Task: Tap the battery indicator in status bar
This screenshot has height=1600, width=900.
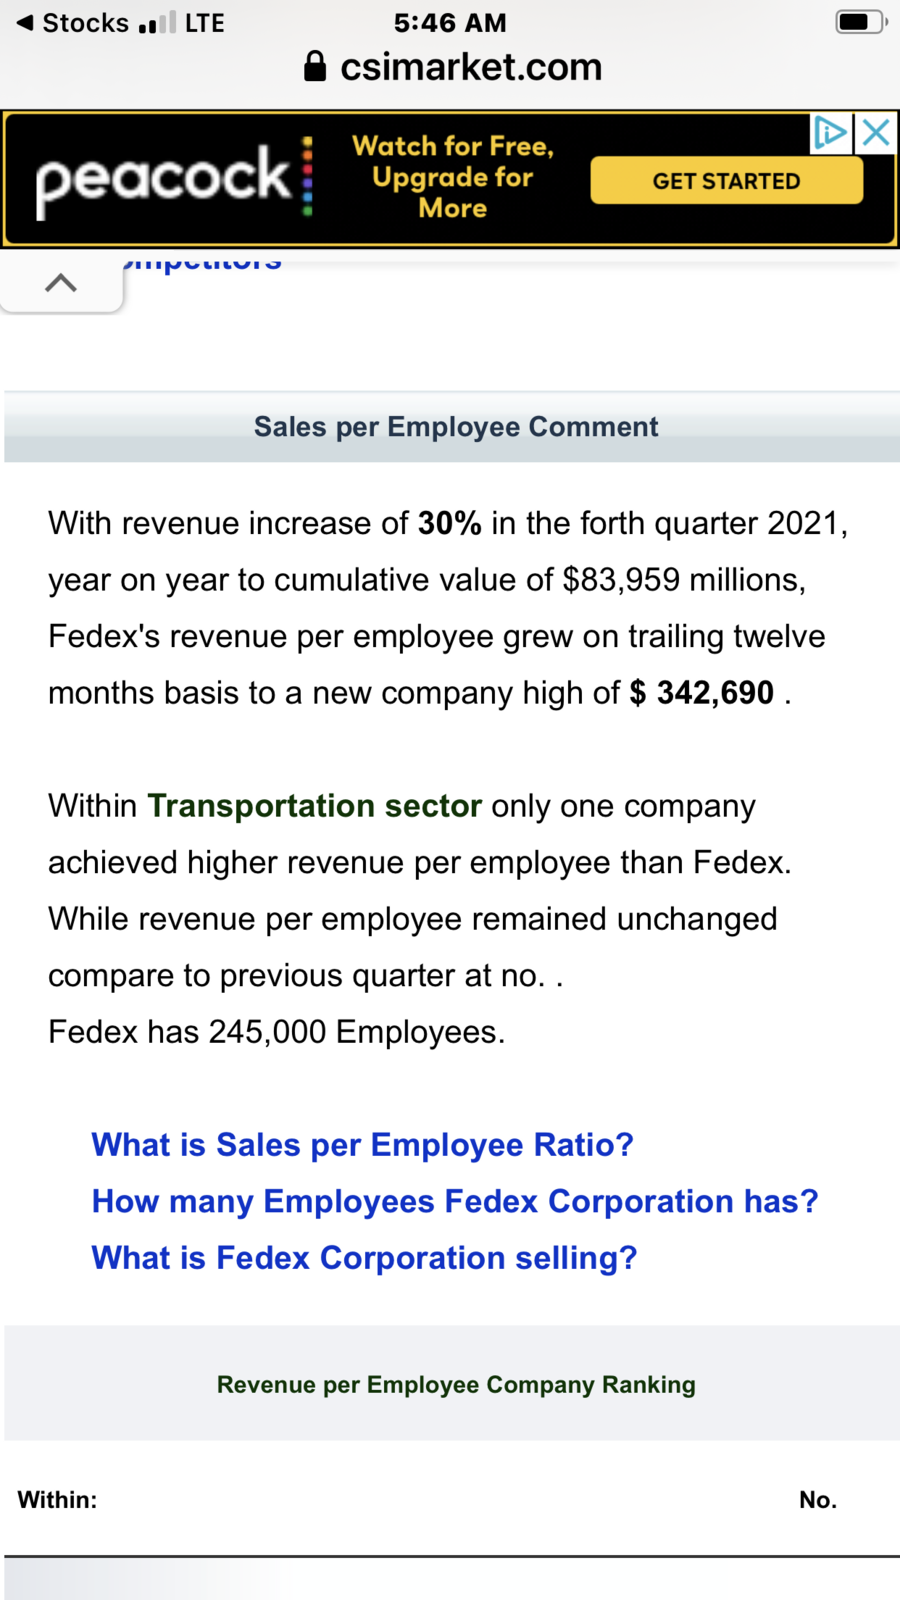Action: 861,22
